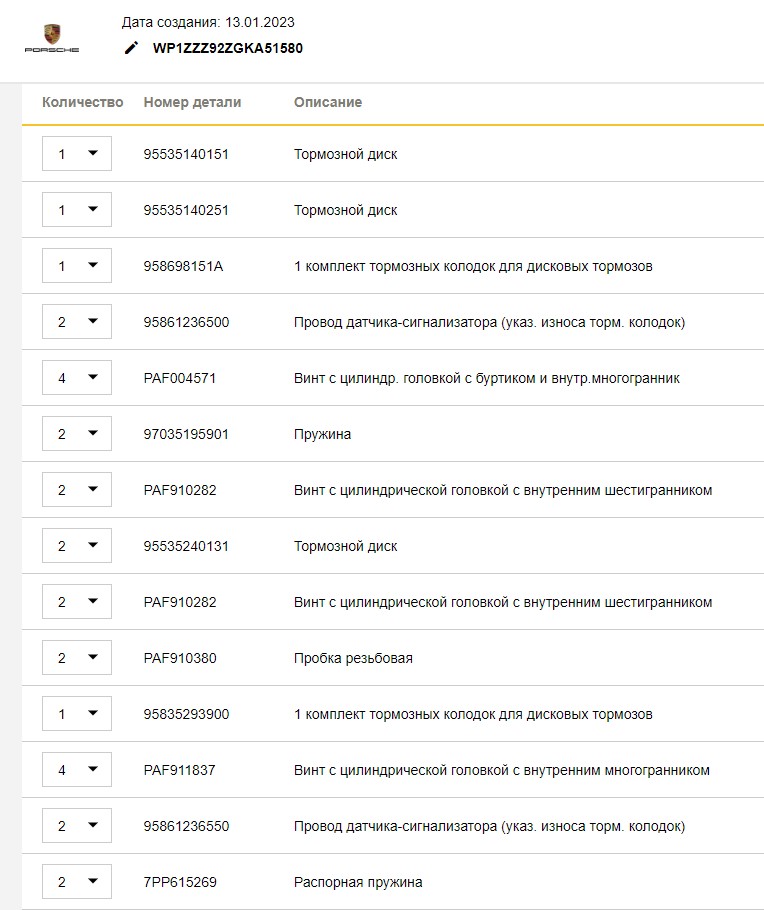Screen dimensions: 764x910
Task: Open quantity dropdown for part 95861236500
Action: 77,322
